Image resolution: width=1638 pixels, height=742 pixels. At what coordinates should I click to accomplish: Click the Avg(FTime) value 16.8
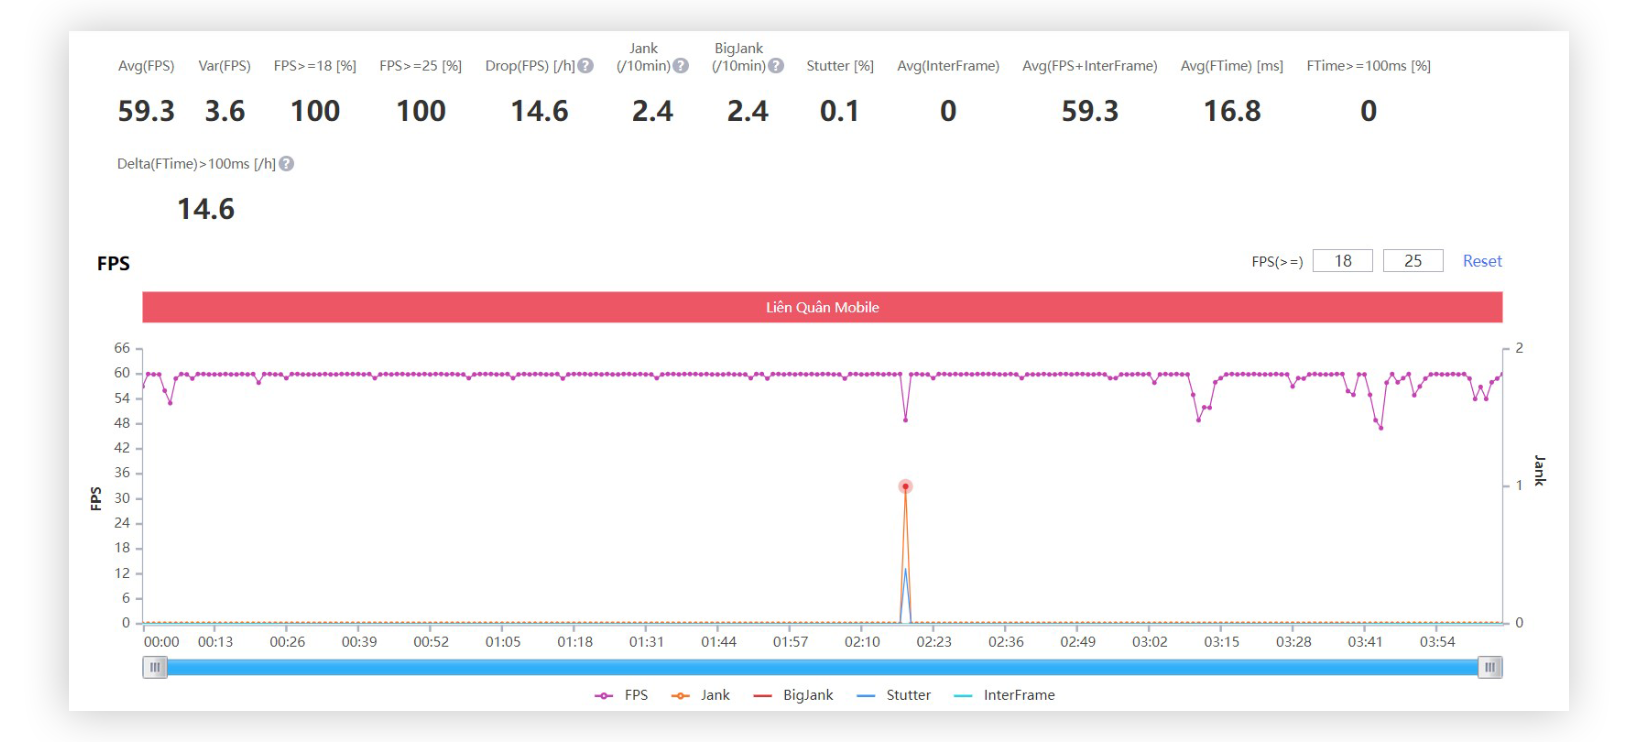tap(1232, 111)
